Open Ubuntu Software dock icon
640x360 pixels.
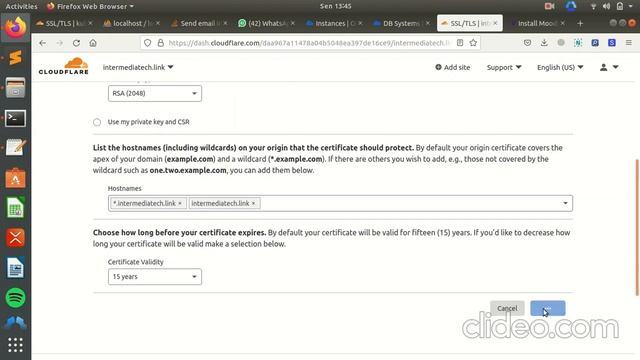[16, 178]
